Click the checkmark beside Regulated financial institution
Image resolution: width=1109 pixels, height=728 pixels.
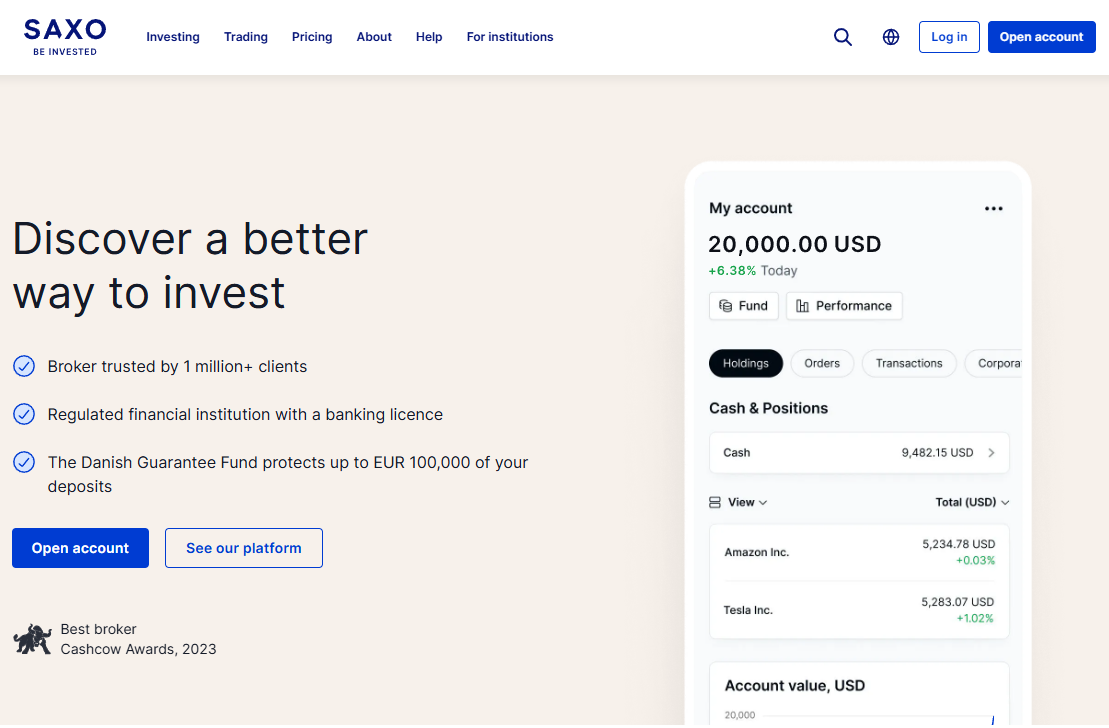pos(24,414)
